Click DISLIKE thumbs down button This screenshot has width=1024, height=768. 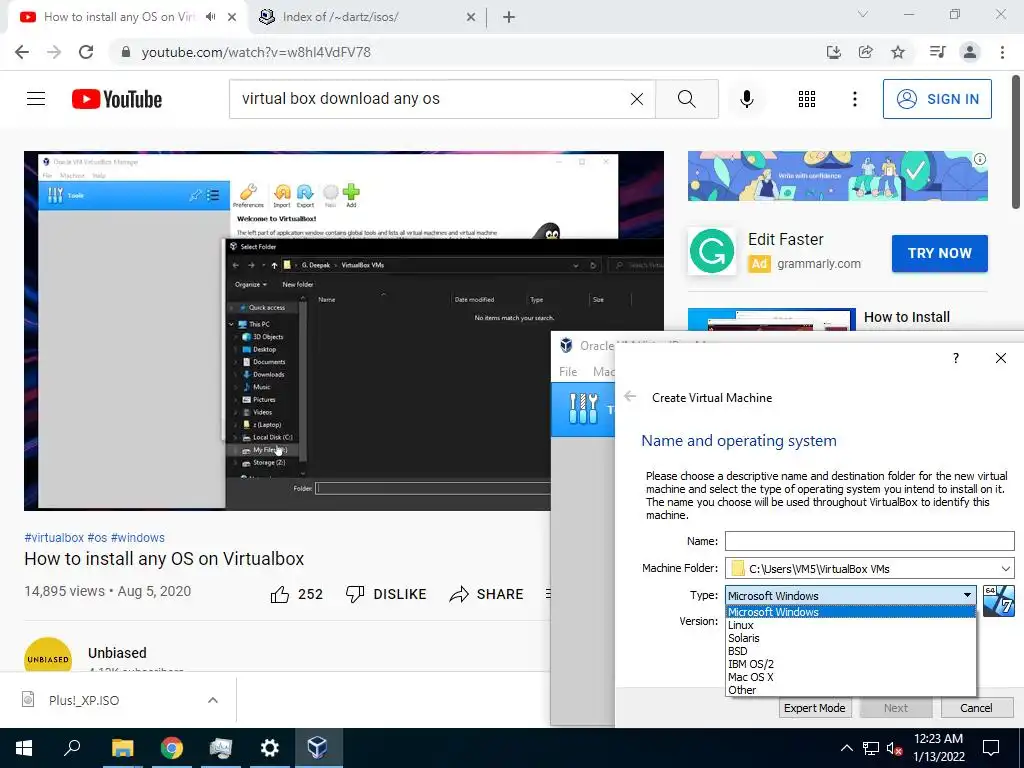coord(386,594)
